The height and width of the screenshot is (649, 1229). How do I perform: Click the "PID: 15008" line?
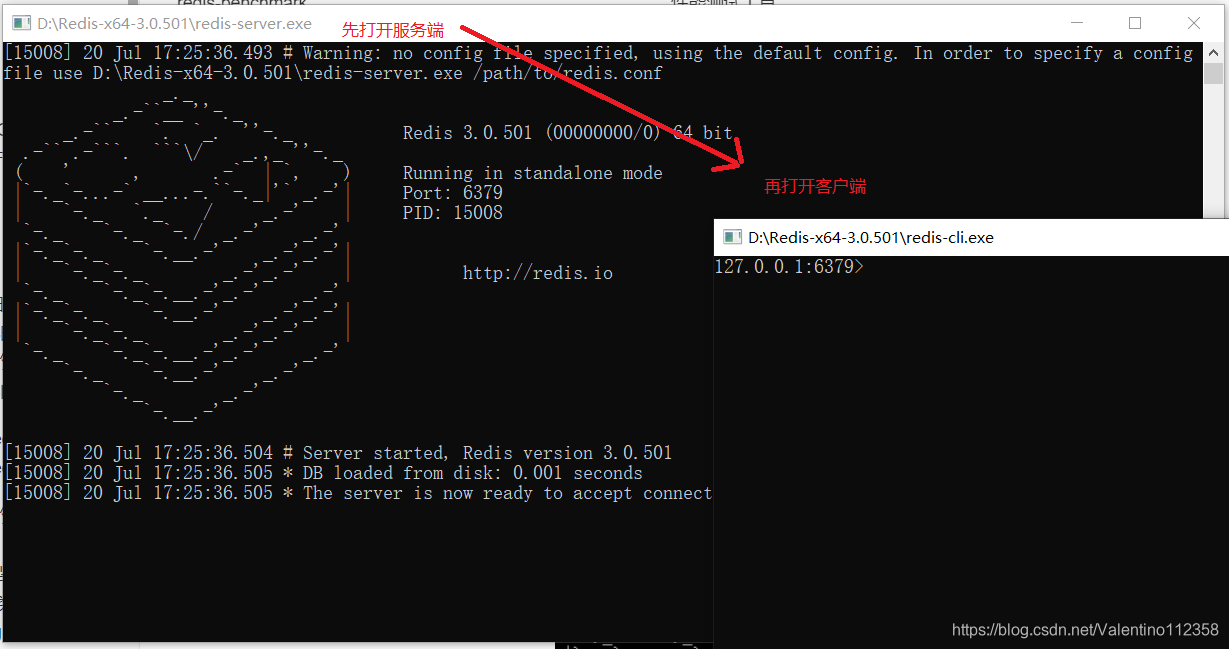click(453, 213)
